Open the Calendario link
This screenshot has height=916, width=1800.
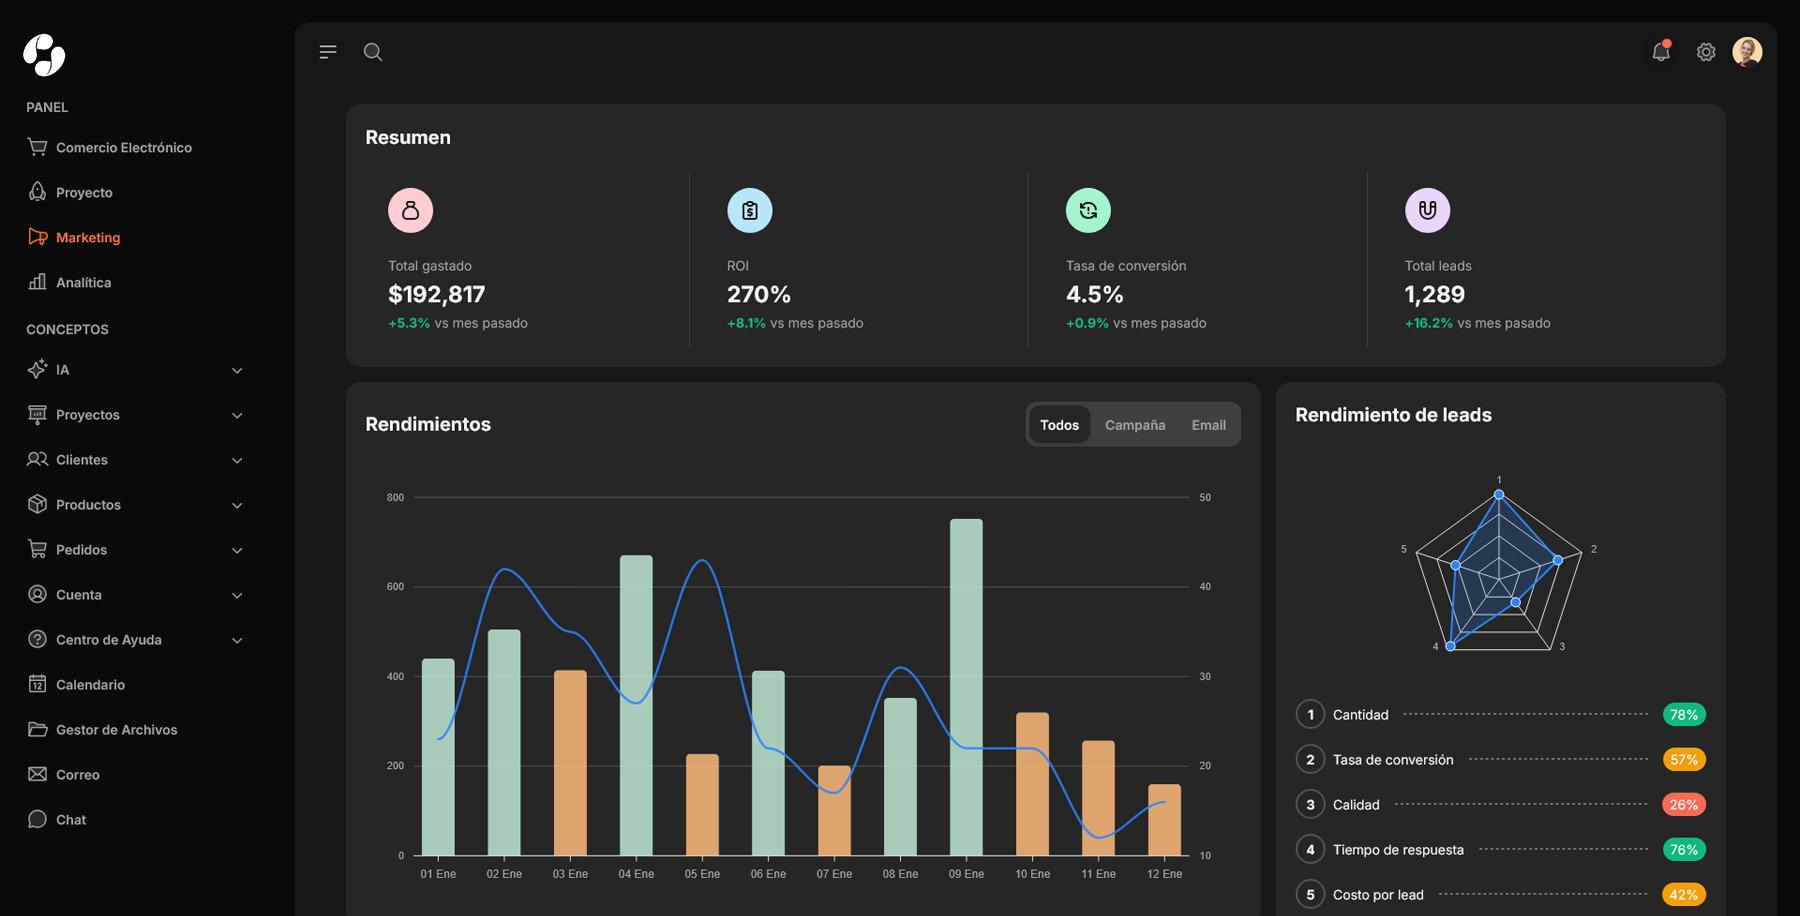tap(90, 685)
